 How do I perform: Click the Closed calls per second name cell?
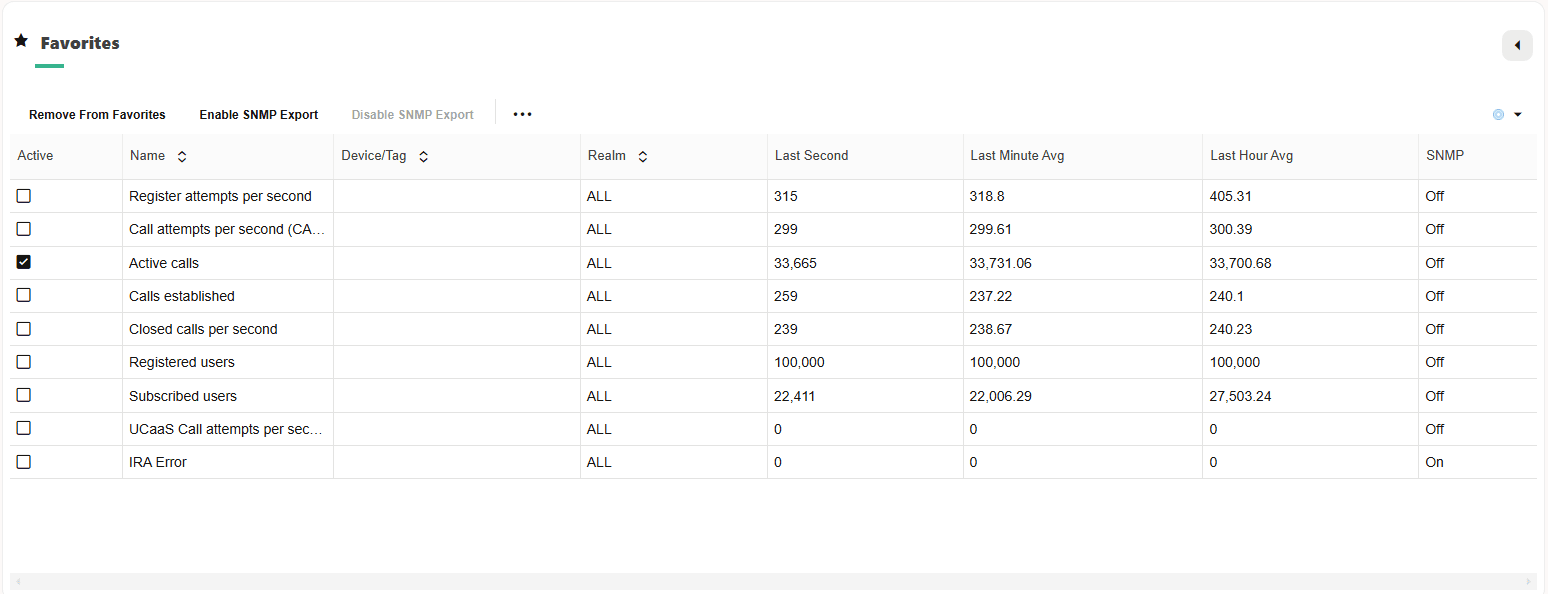(x=203, y=328)
